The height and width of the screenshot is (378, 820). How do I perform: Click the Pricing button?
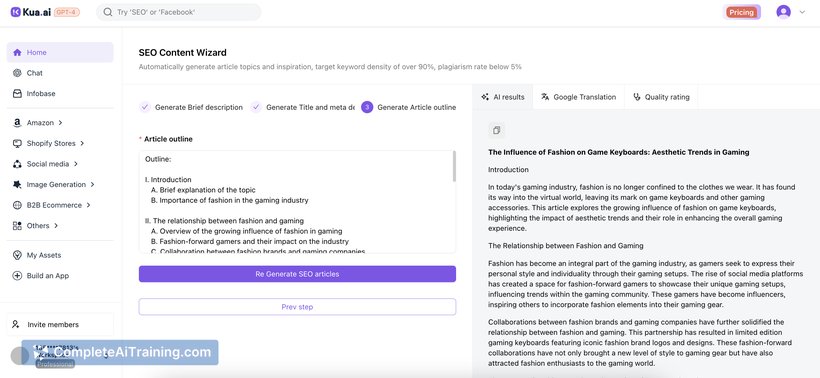[742, 13]
